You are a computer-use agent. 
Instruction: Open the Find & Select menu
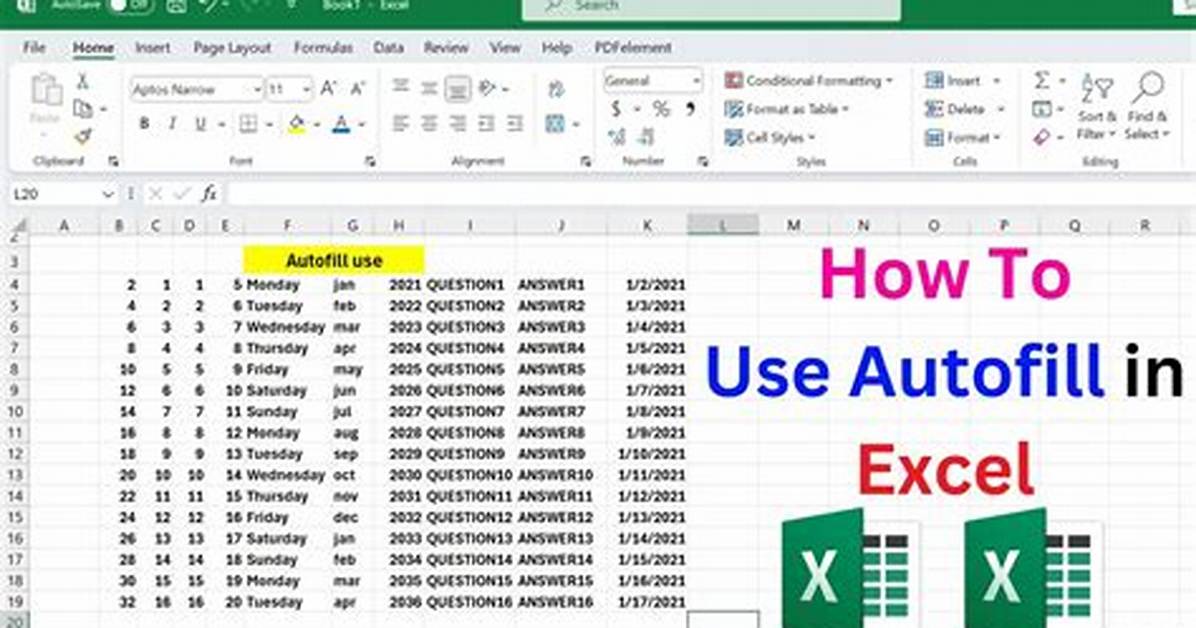click(x=1146, y=107)
